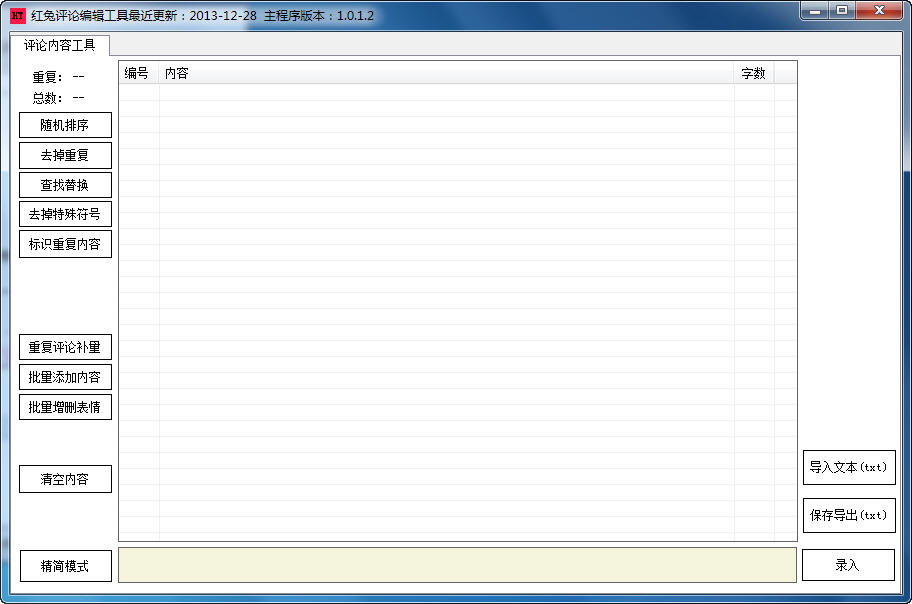Open the 查找替换 find-replace tool
The height and width of the screenshot is (604, 912).
click(65, 185)
